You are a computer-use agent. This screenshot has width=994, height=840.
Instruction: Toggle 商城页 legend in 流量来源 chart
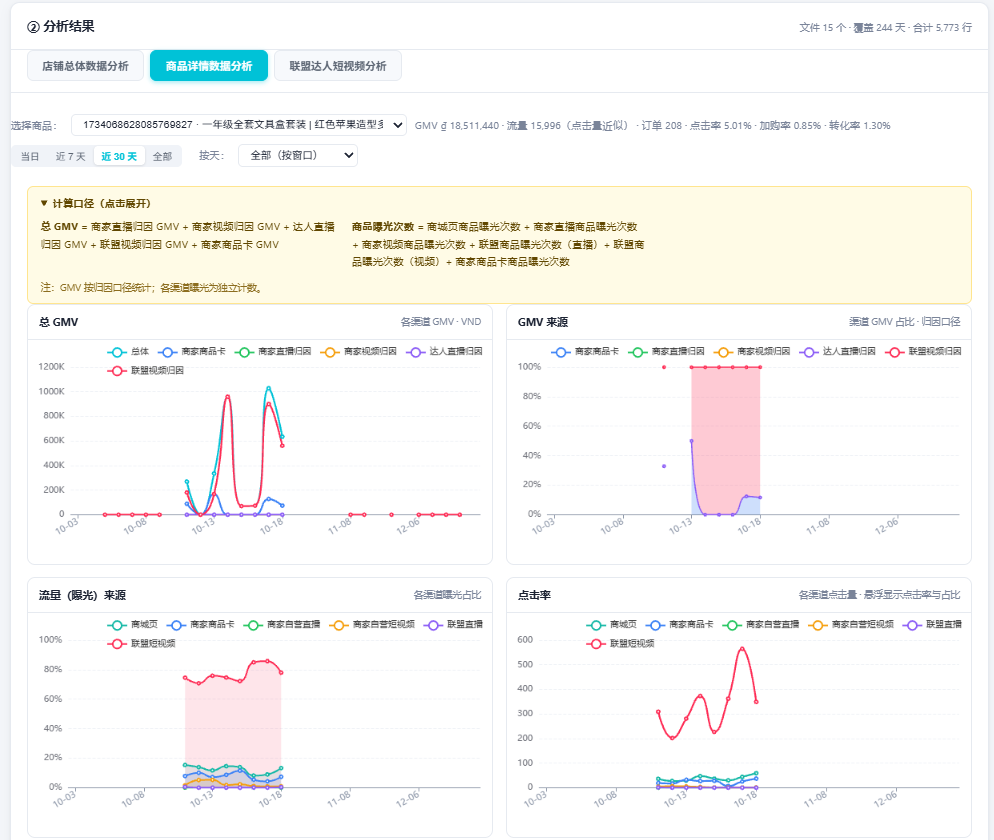132,625
